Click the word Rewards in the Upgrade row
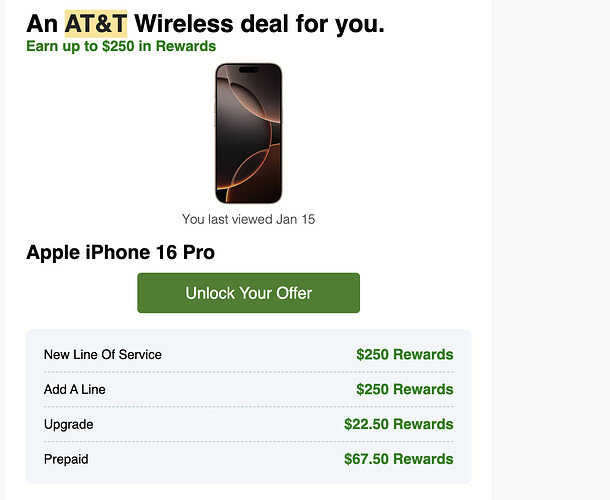This screenshot has width=610, height=500. 423,424
